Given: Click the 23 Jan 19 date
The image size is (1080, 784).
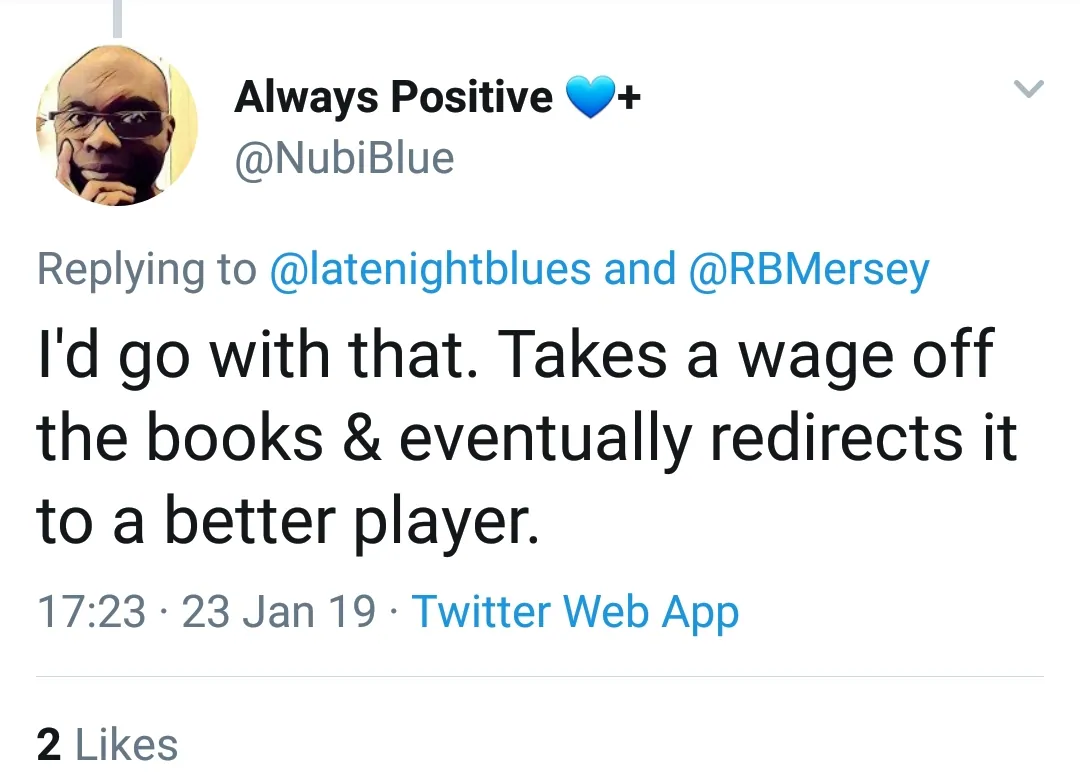Looking at the screenshot, I should [278, 612].
